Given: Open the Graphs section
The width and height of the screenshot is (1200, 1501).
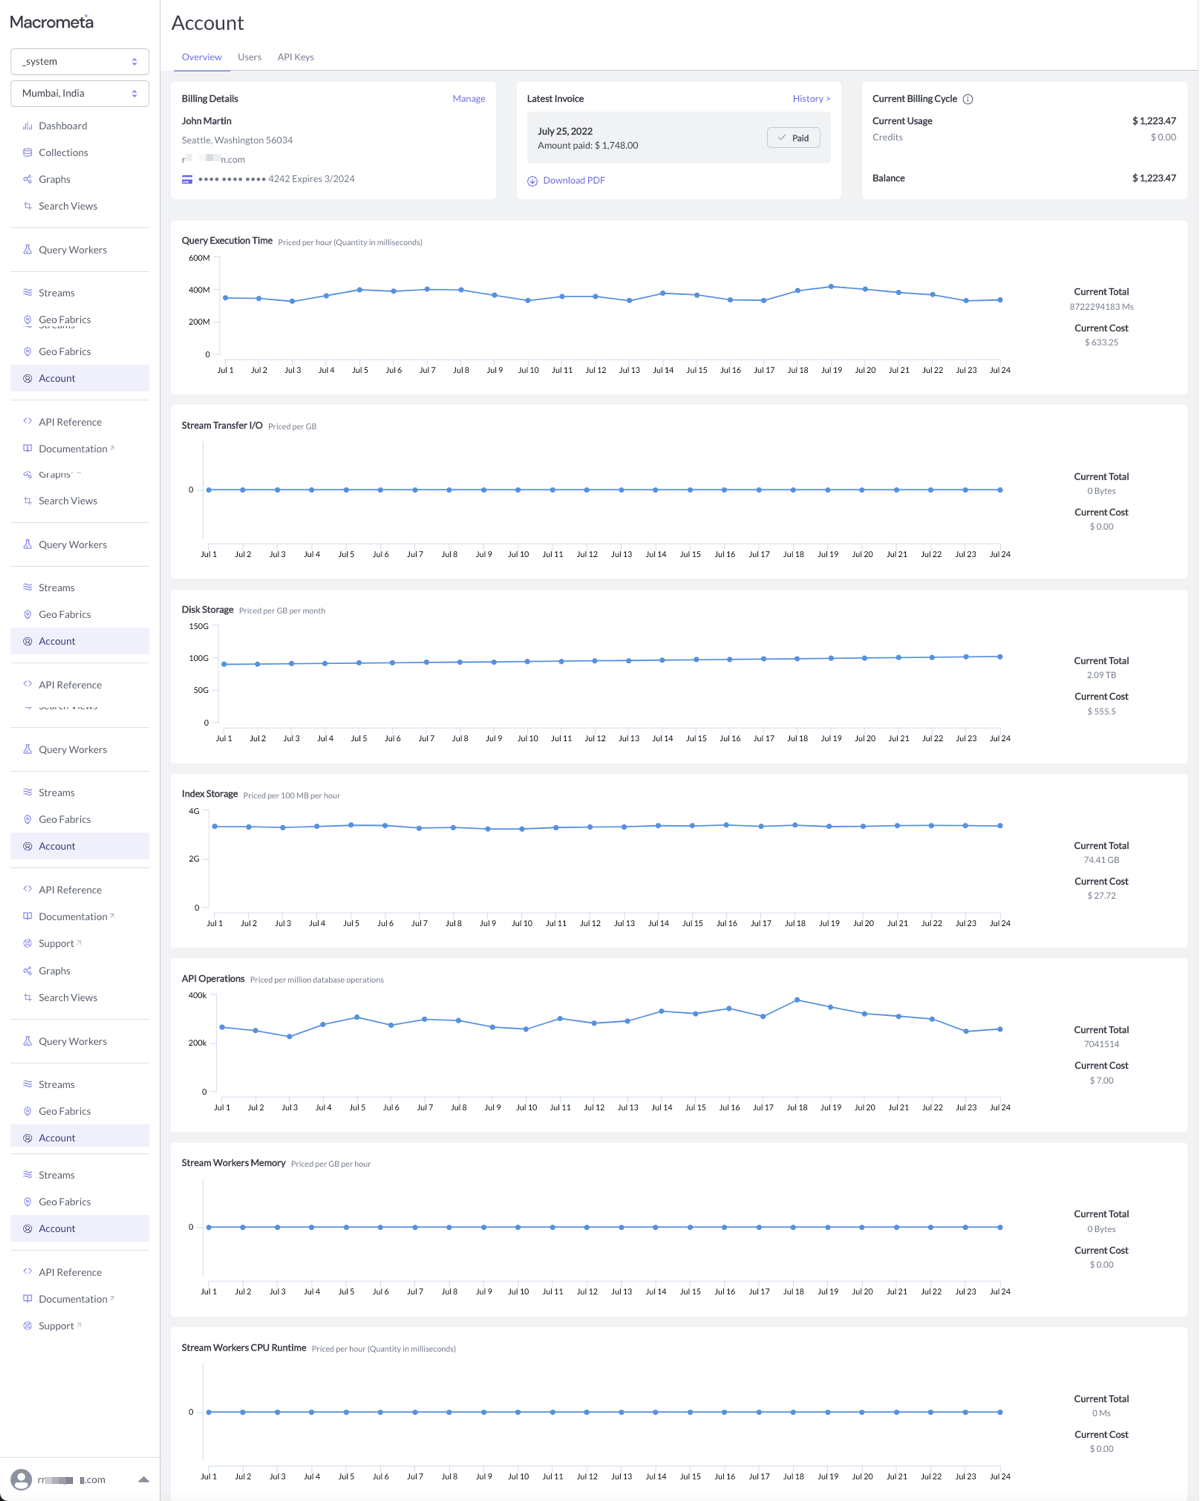Looking at the screenshot, I should pos(53,179).
